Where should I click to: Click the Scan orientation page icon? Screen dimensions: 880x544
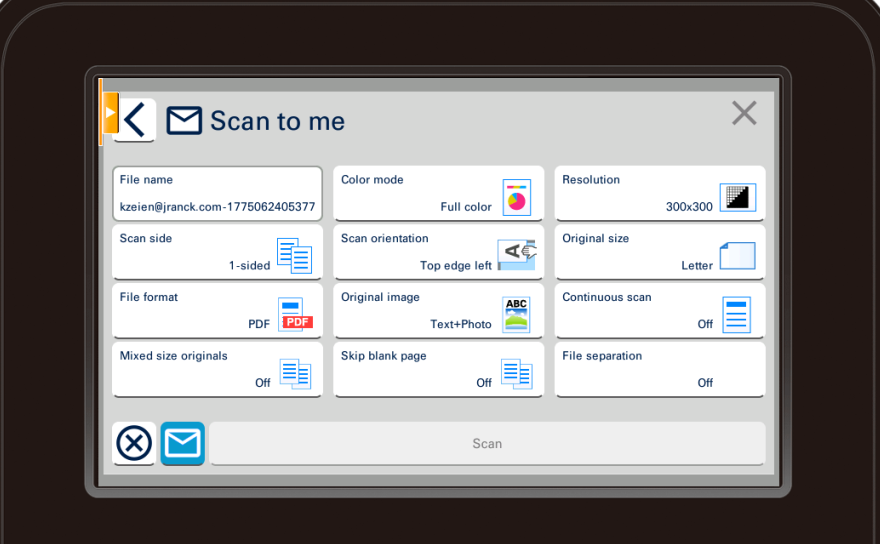(516, 255)
